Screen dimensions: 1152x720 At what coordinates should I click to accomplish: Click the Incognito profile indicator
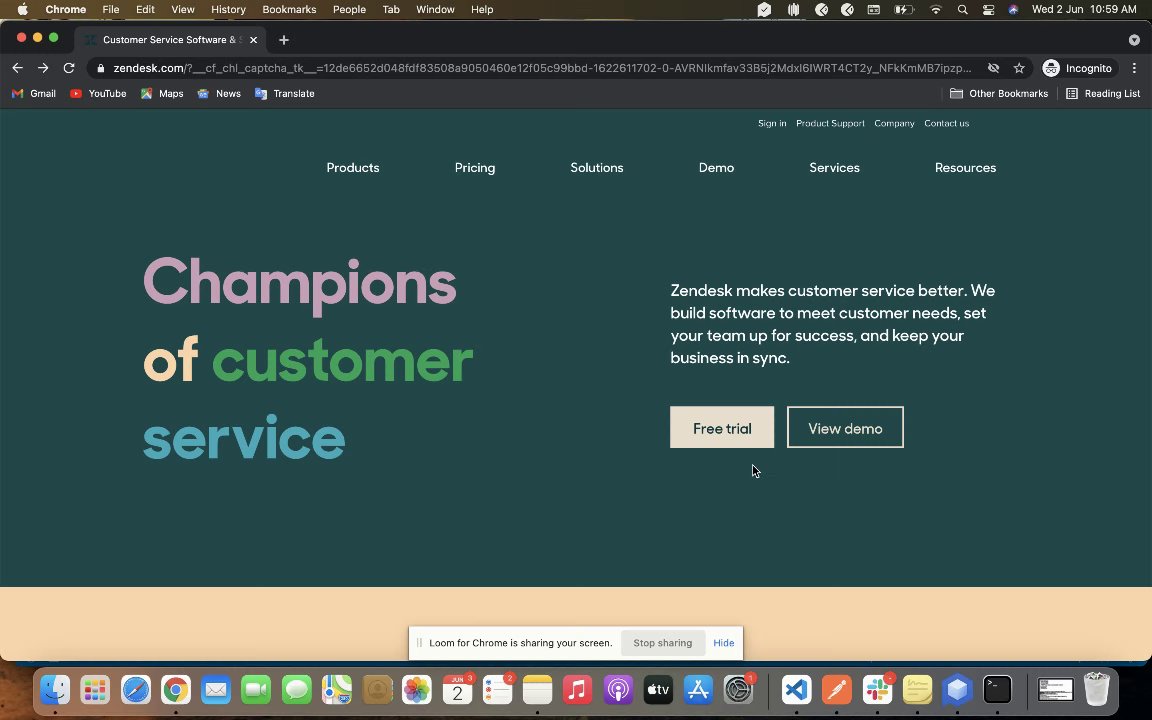[1077, 68]
